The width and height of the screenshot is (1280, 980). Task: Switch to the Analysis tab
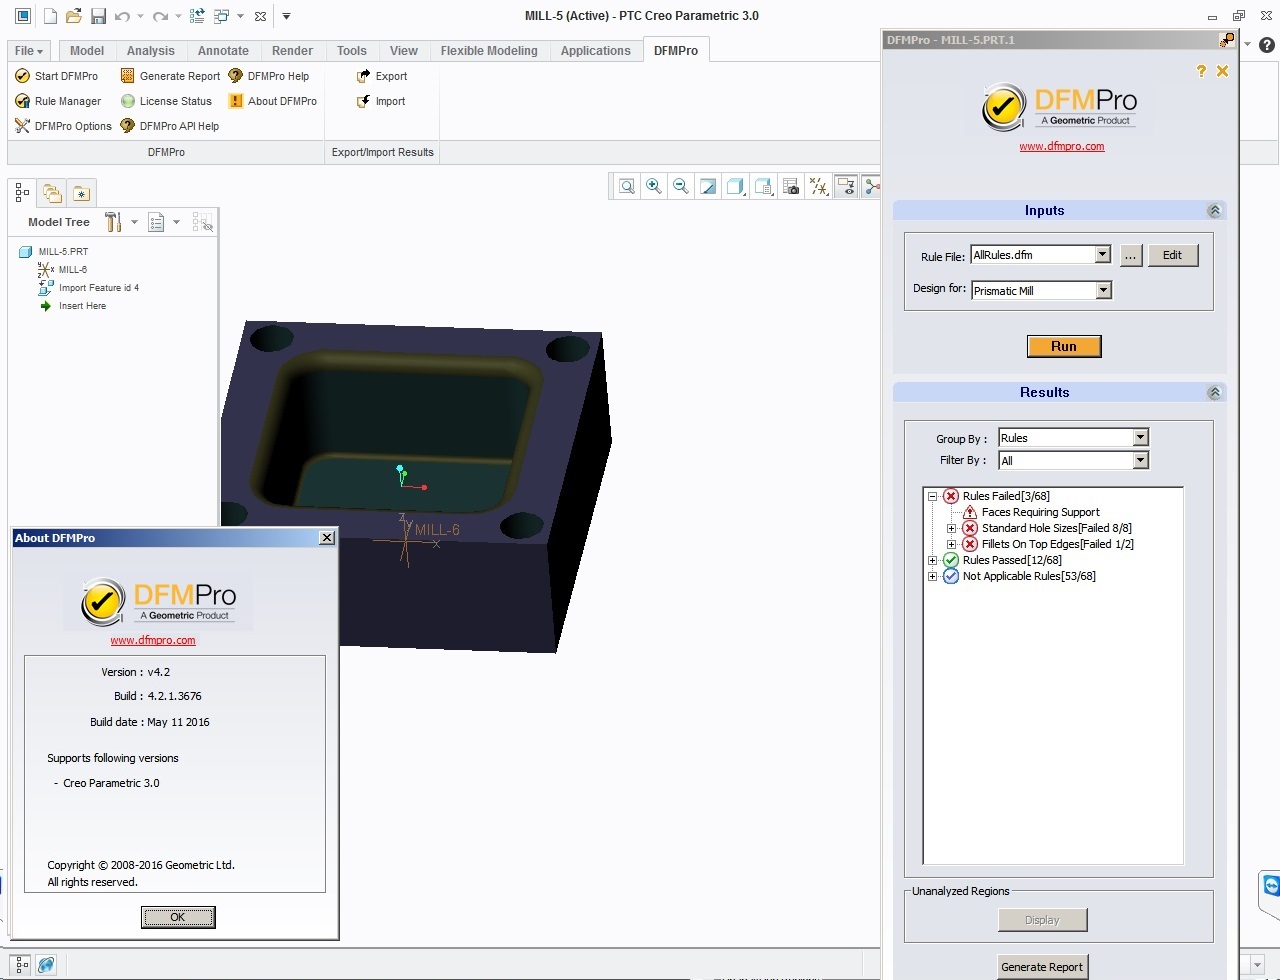tap(151, 51)
